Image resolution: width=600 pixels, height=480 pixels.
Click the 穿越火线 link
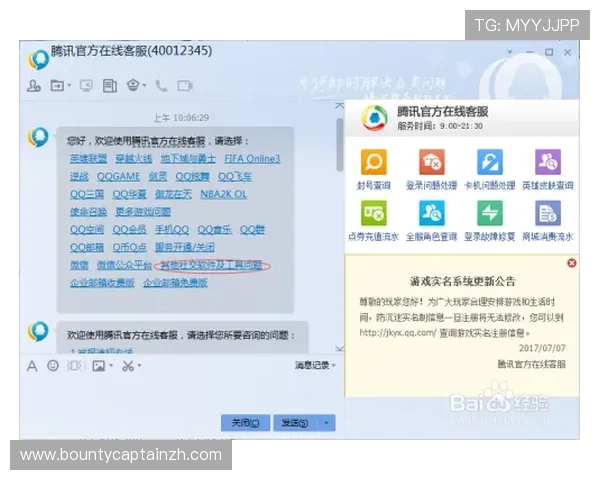coord(134,158)
